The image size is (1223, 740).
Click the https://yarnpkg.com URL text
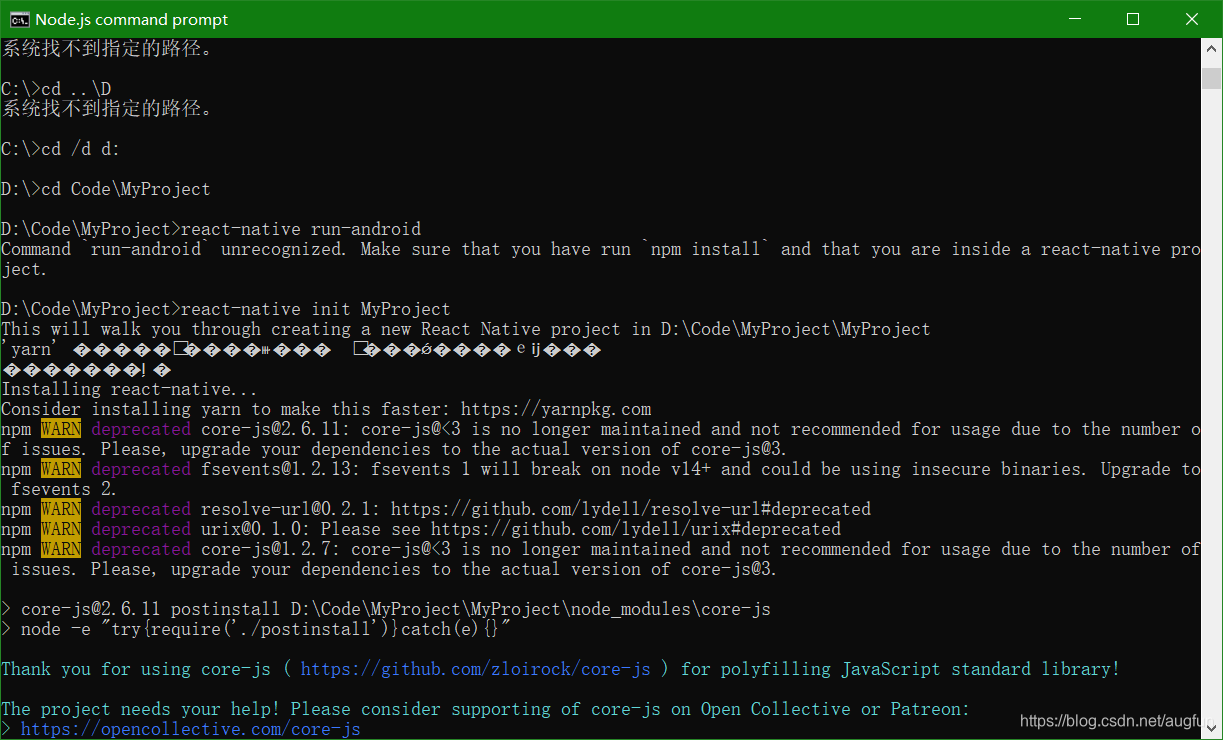[x=557, y=409]
